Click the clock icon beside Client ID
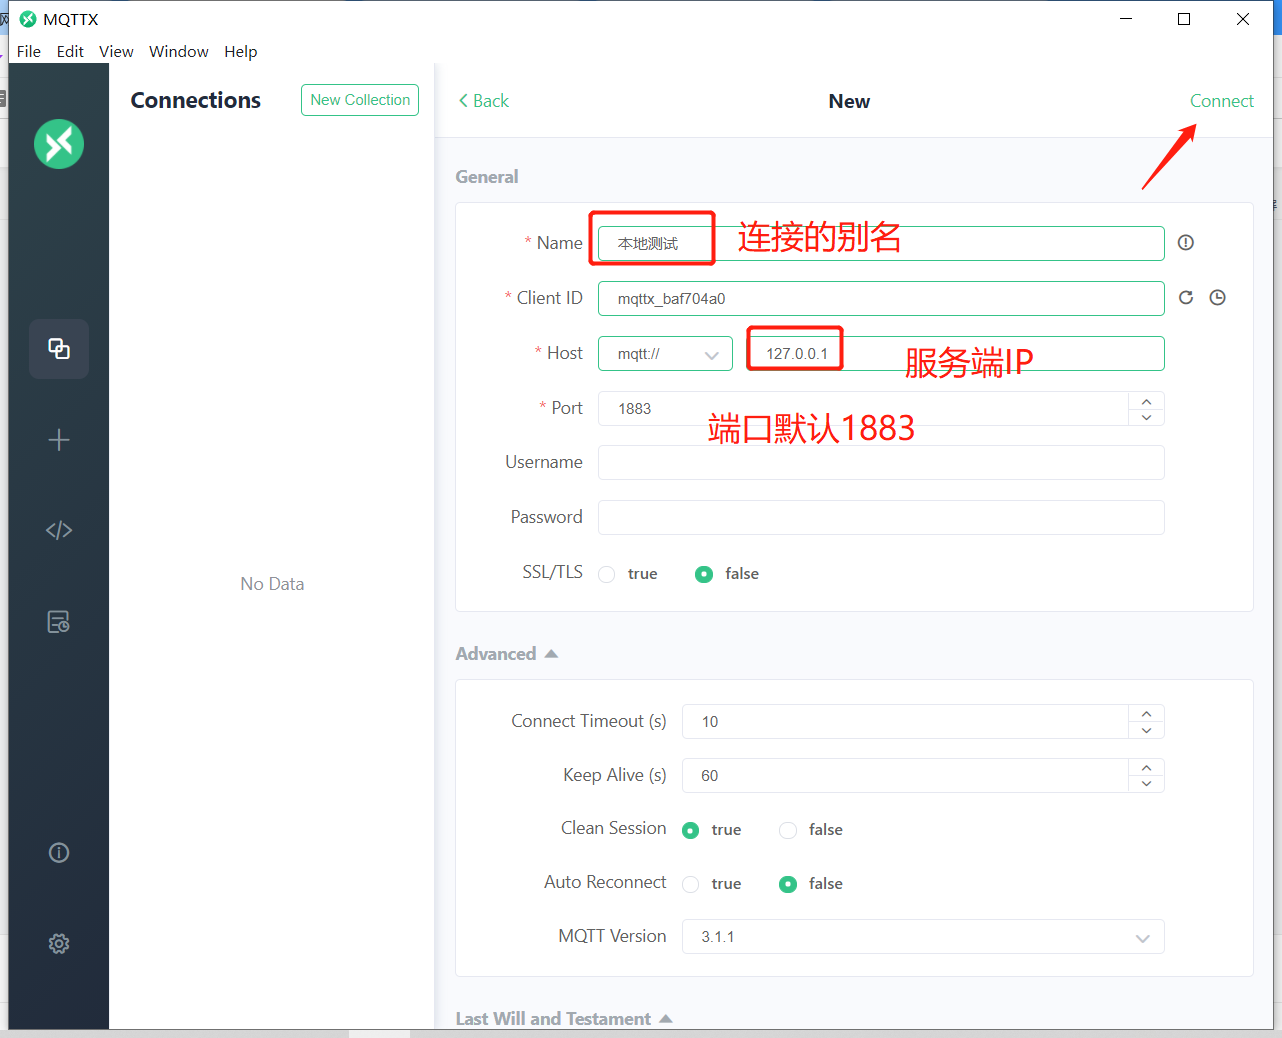This screenshot has width=1282, height=1038. coord(1217,297)
